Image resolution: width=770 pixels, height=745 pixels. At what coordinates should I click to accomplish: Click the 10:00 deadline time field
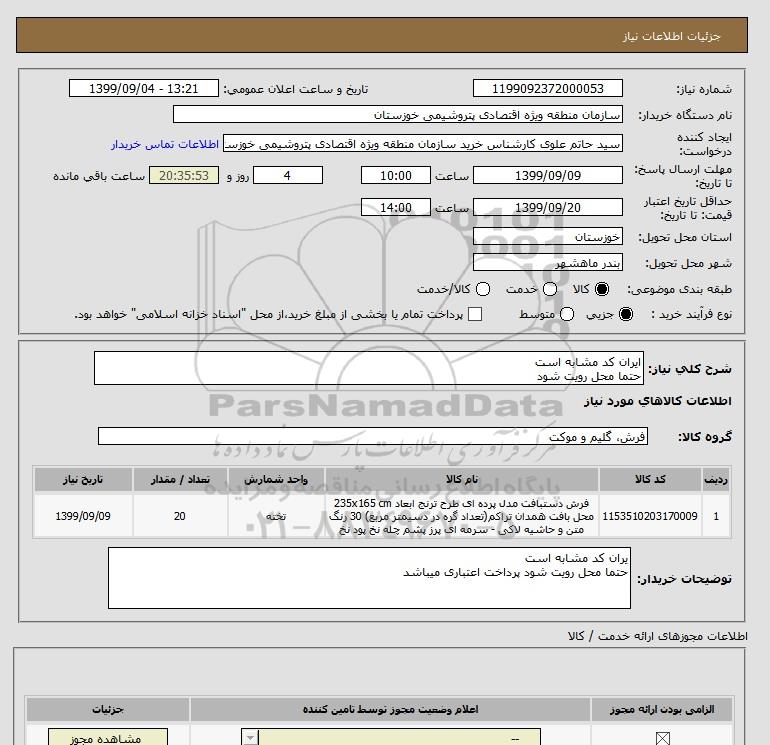pyautogui.click(x=396, y=175)
